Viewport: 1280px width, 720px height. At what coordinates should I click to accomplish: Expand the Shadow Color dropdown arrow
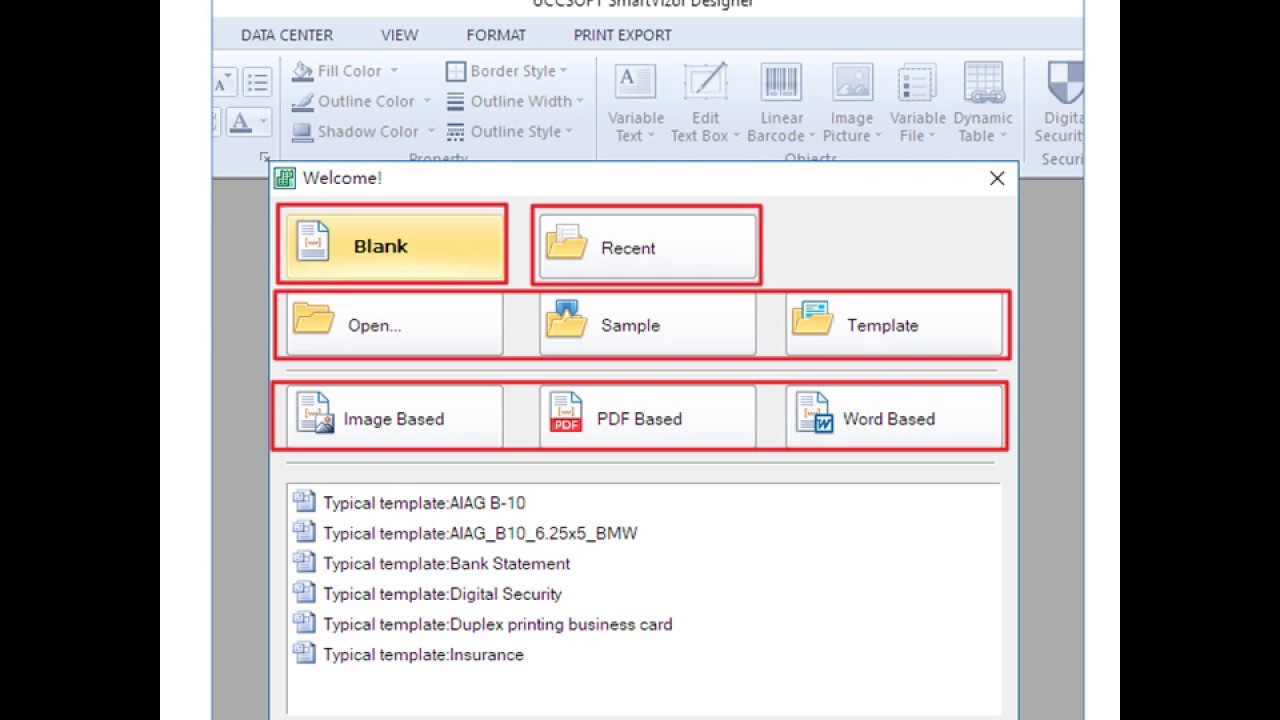pyautogui.click(x=431, y=131)
